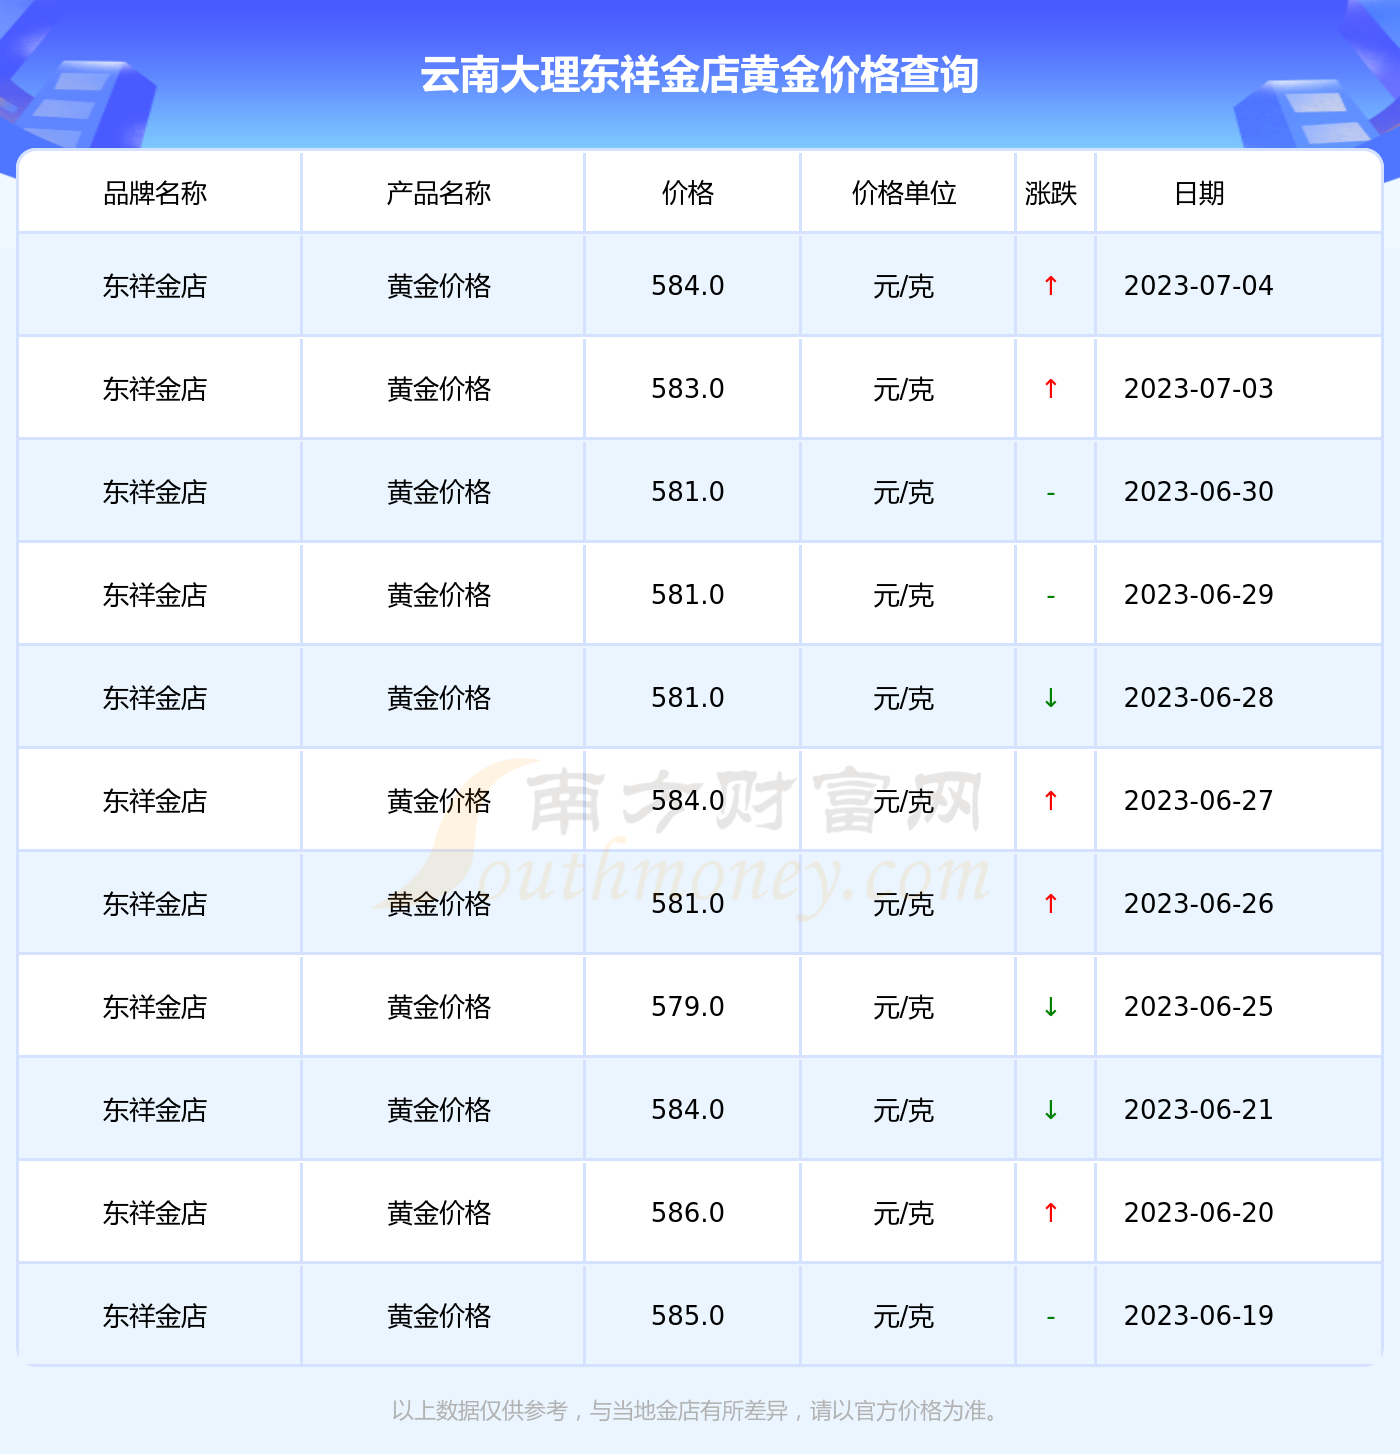Click 元/克 in the 2023-07-04 row
This screenshot has height=1455, width=1400.
click(904, 287)
